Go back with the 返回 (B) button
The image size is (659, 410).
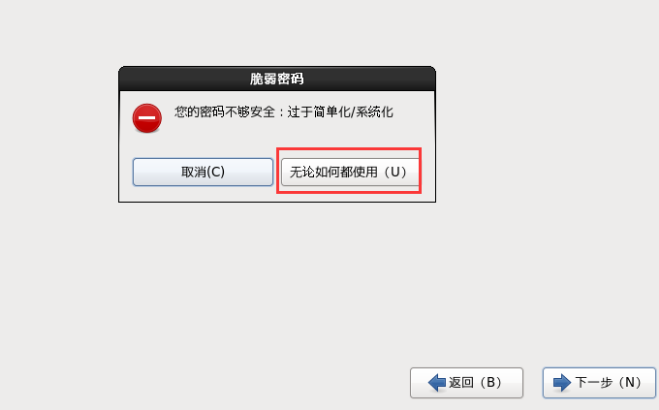467,383
